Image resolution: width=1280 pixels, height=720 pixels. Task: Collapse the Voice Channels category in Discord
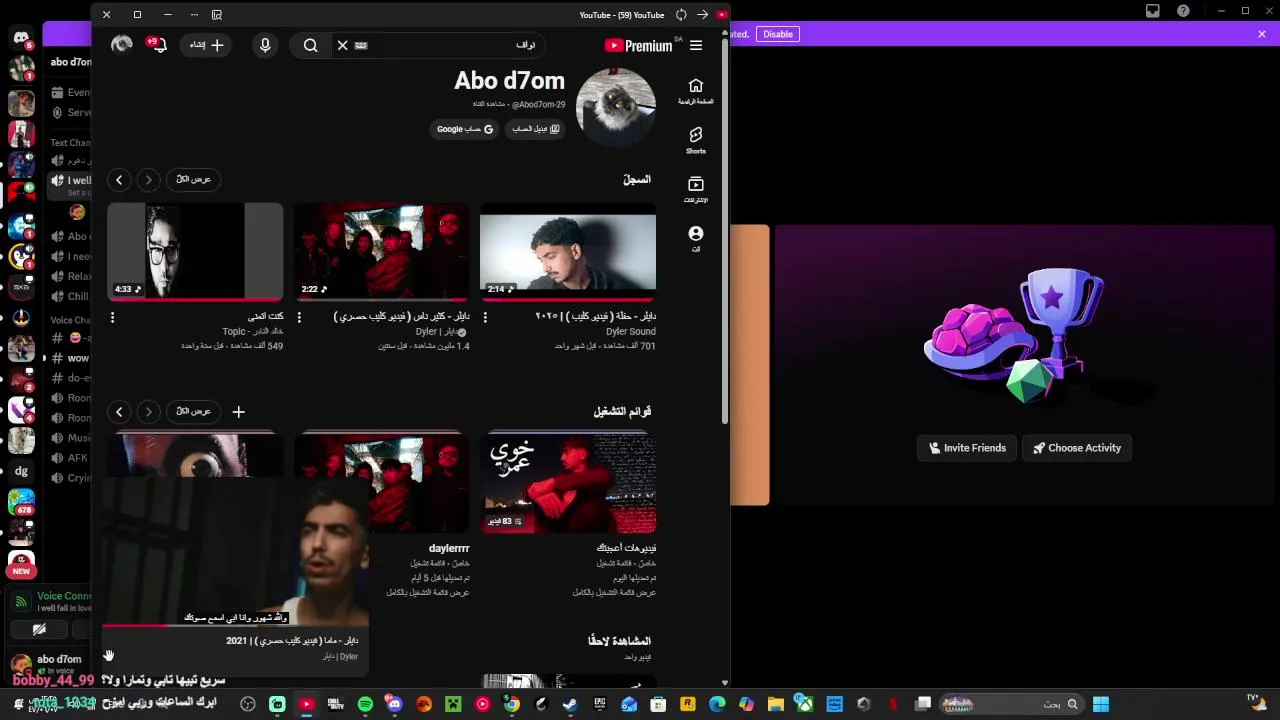coord(70,321)
